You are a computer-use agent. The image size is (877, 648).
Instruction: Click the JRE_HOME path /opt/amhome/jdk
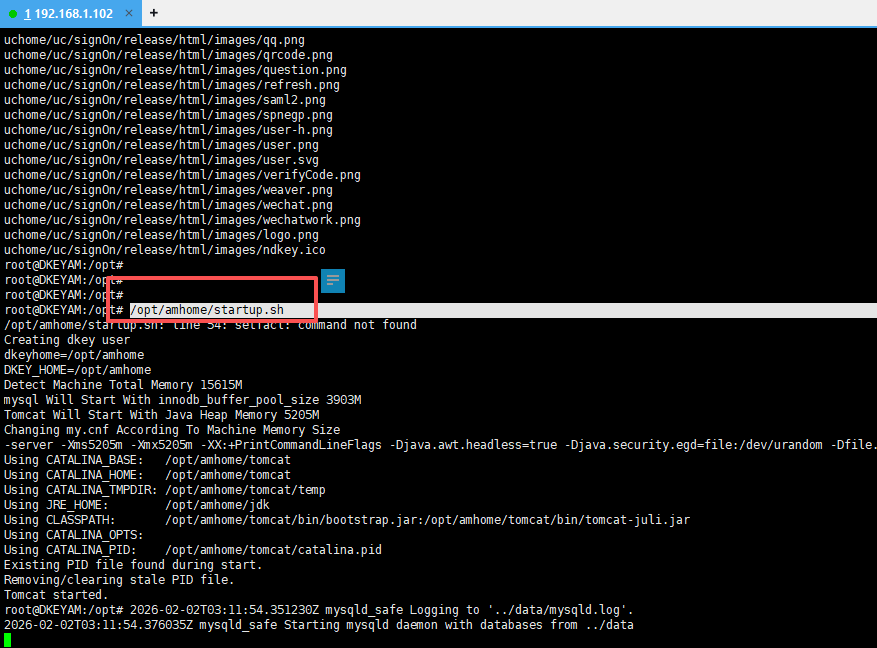pos(214,505)
